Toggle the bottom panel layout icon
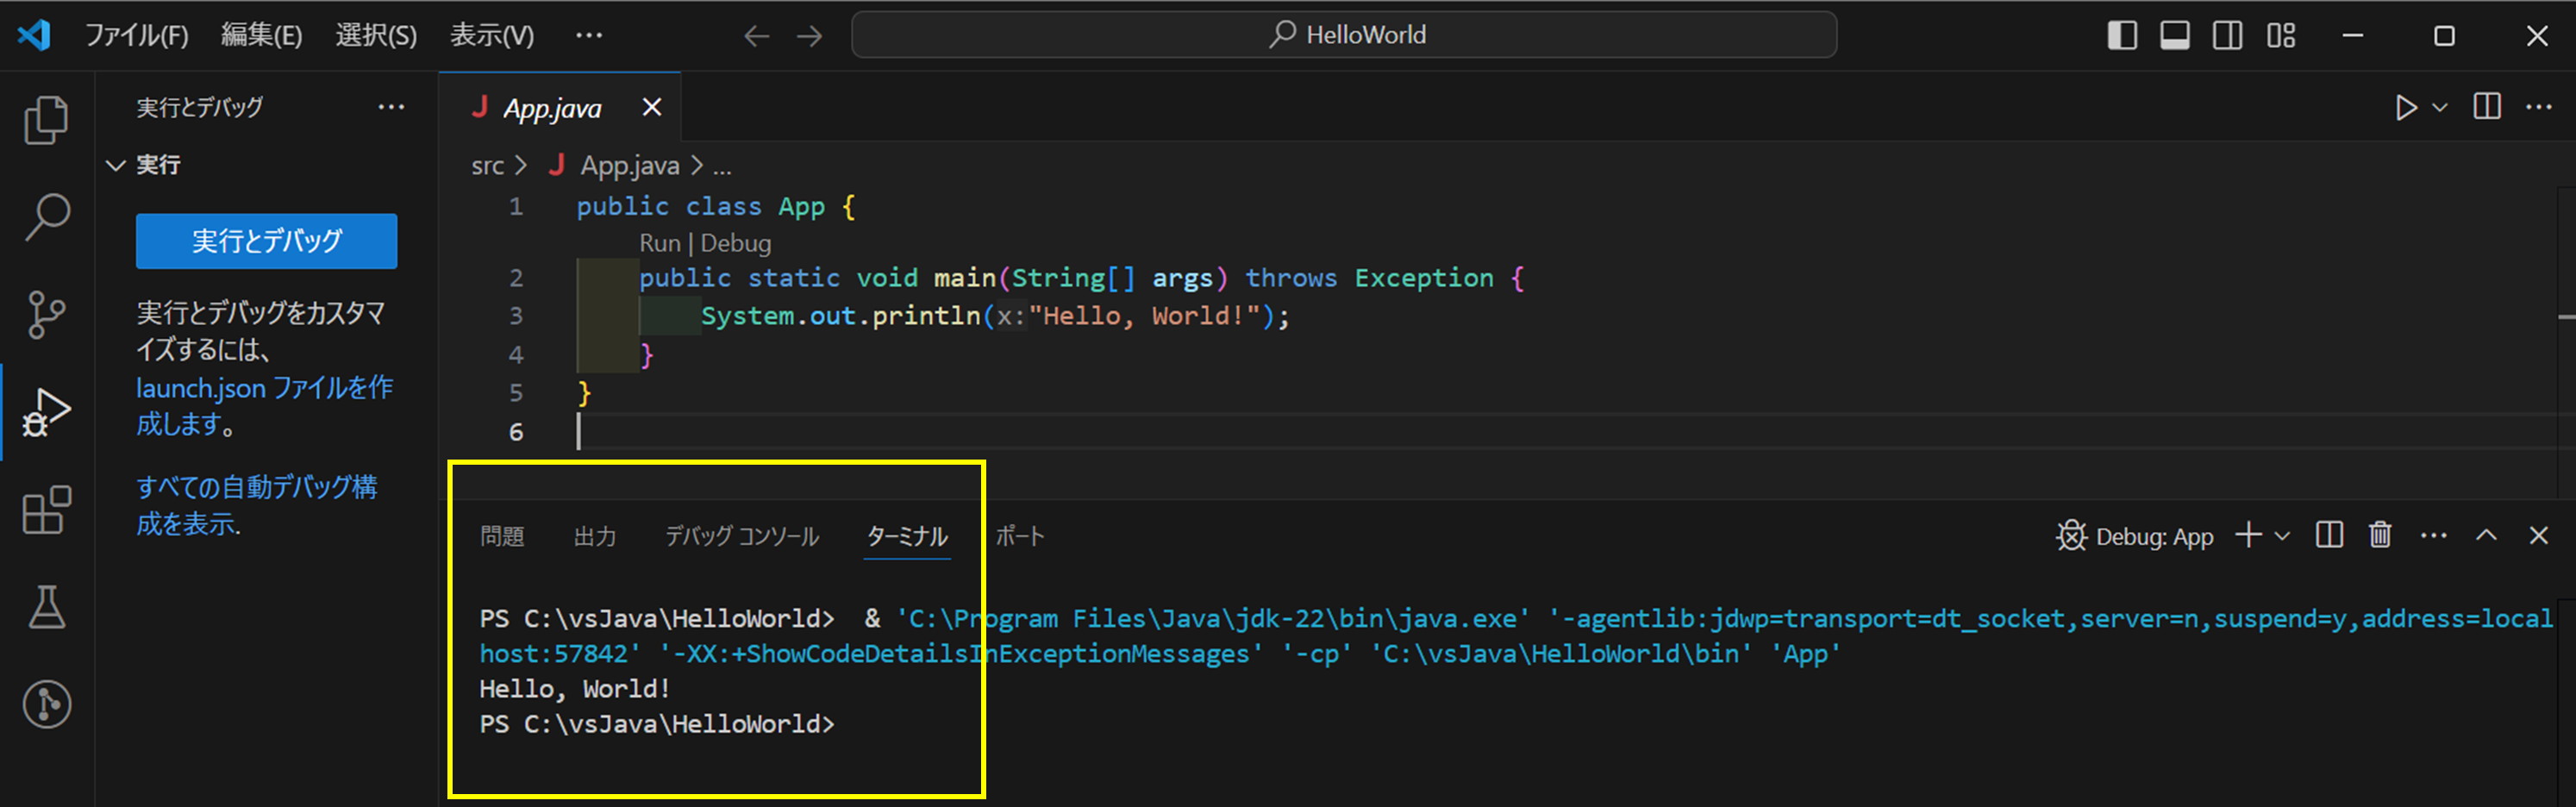 pos(2175,36)
